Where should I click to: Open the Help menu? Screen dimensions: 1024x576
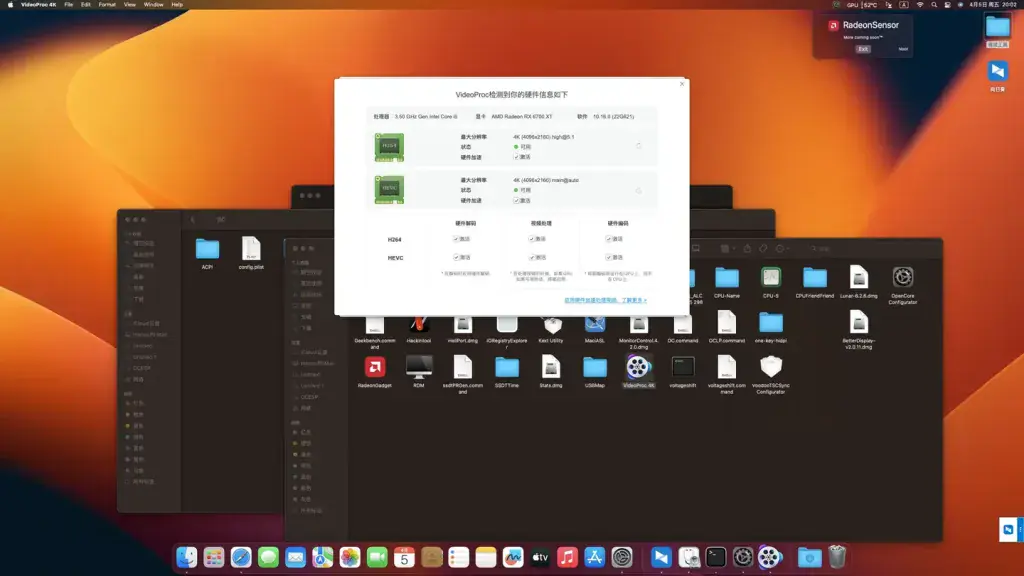click(177, 5)
